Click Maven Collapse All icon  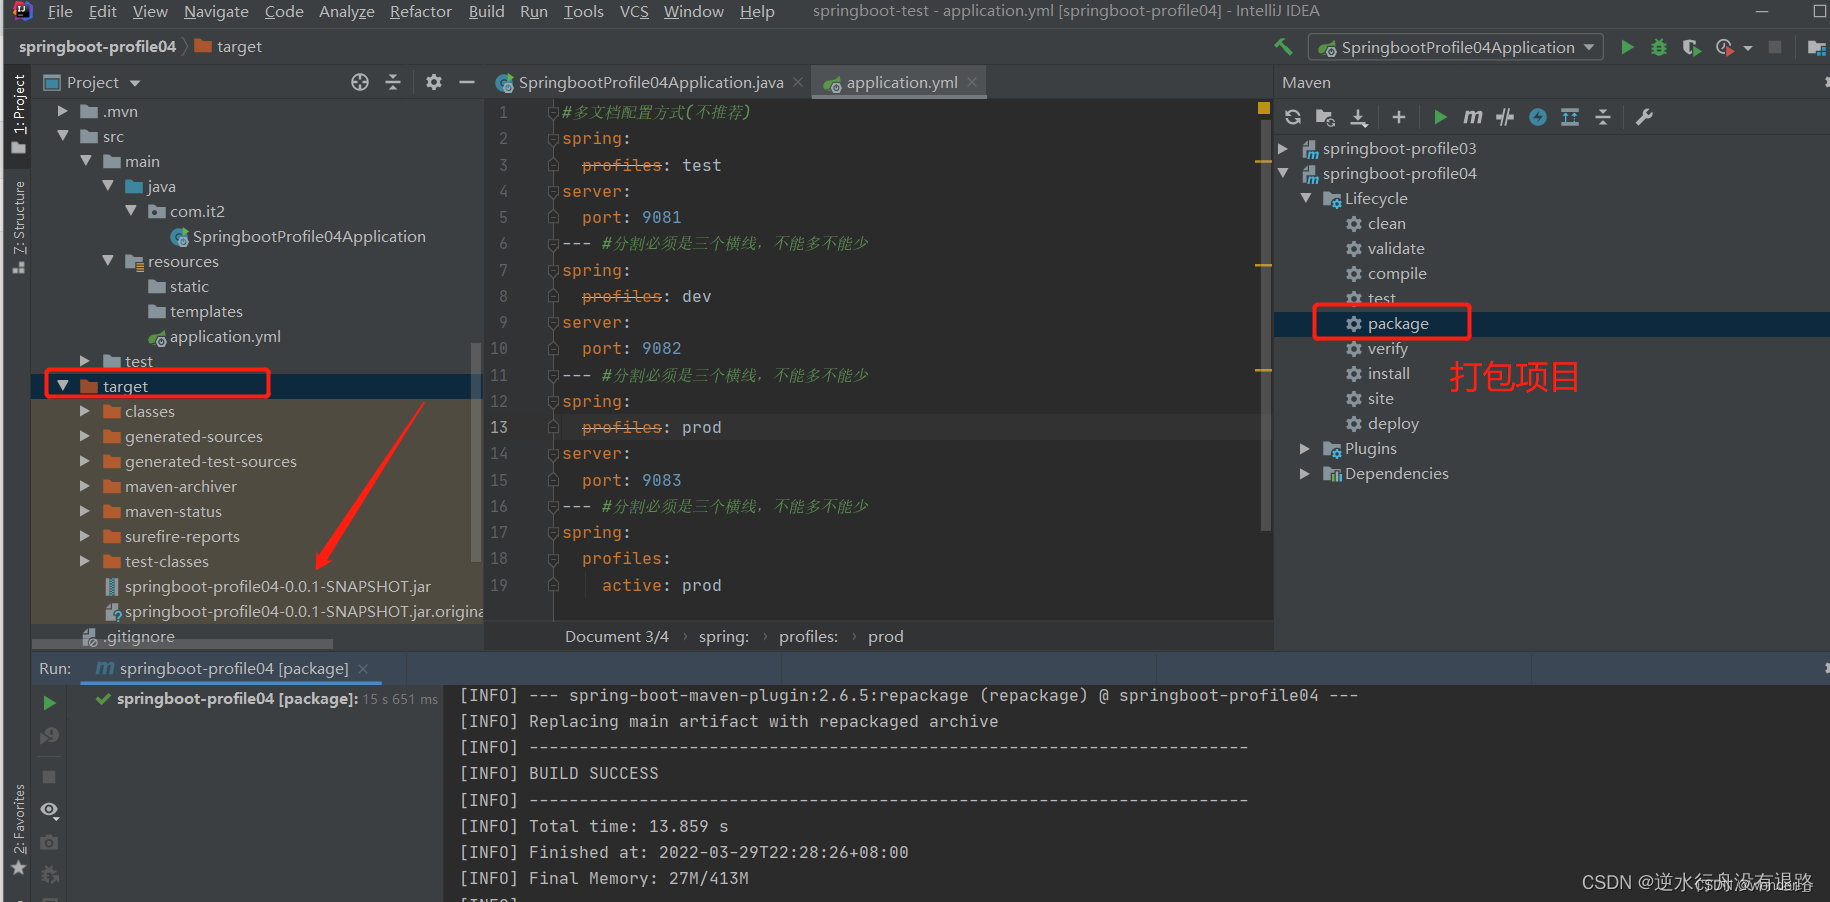pos(1603,117)
